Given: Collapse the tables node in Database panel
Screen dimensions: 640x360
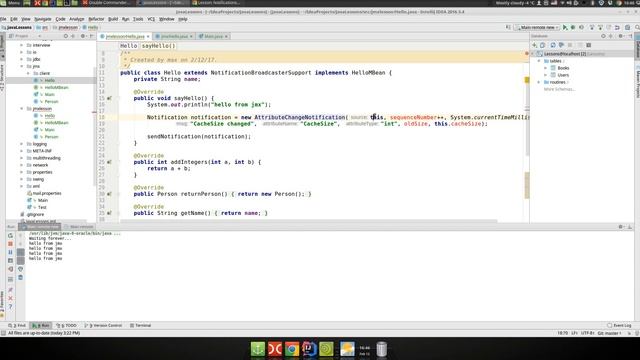Looking at the screenshot, I should pos(539,61).
